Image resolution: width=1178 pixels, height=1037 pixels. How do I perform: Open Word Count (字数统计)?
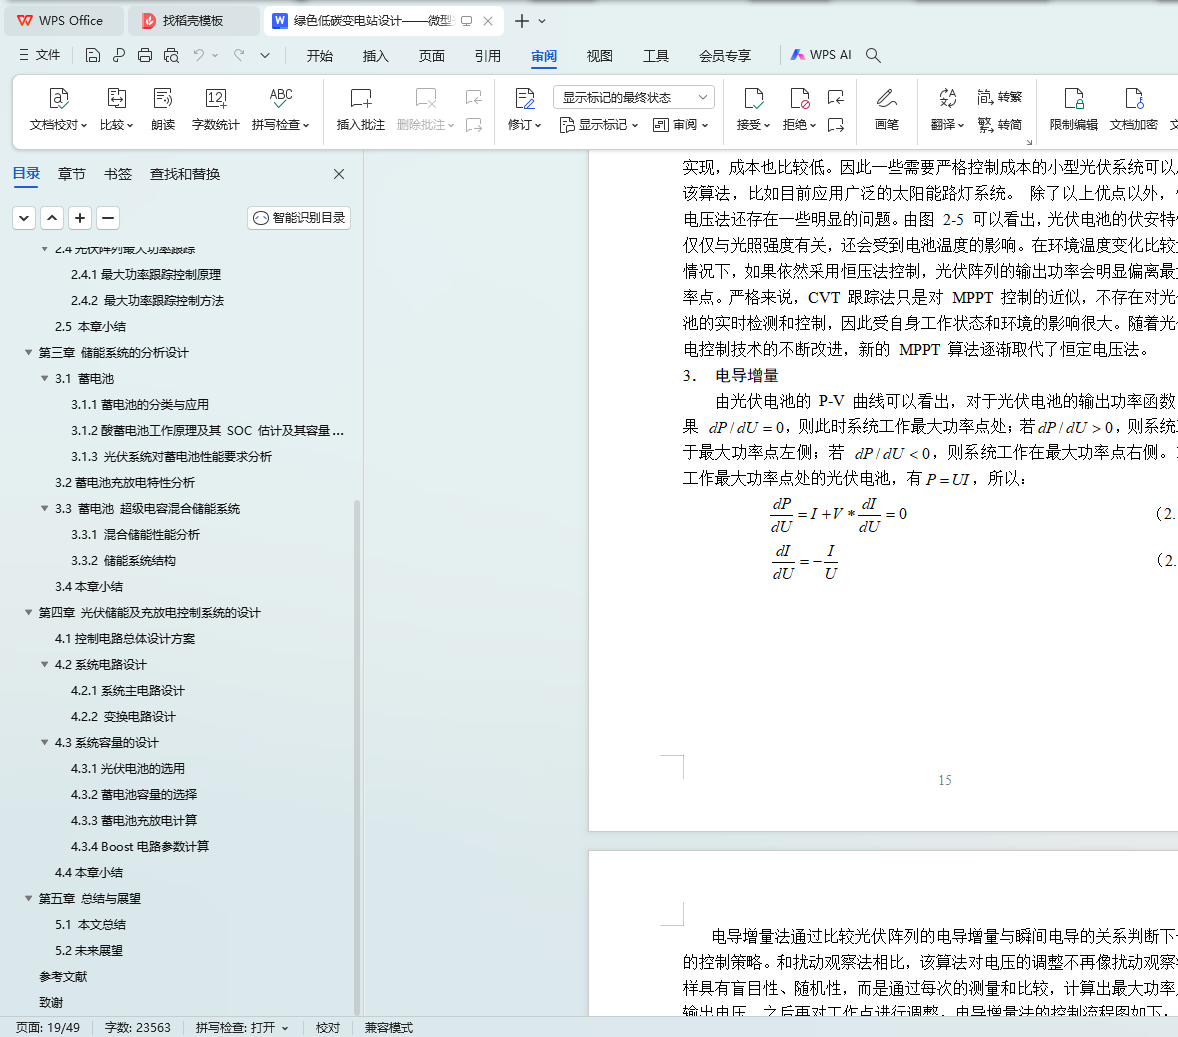pos(216,109)
